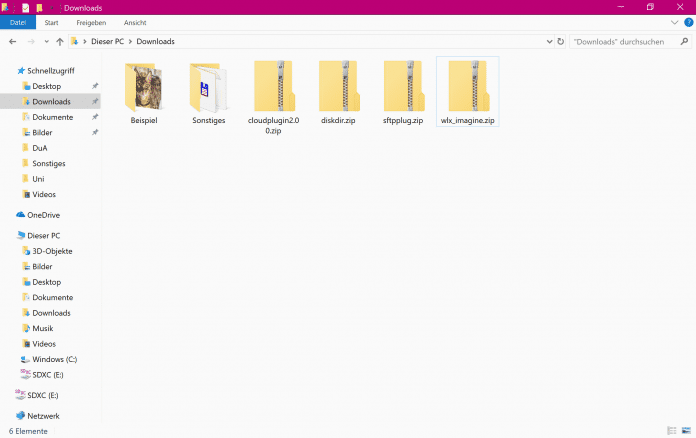Expand the ribbon using the chevron
The height and width of the screenshot is (438, 696).
pyautogui.click(x=675, y=22)
